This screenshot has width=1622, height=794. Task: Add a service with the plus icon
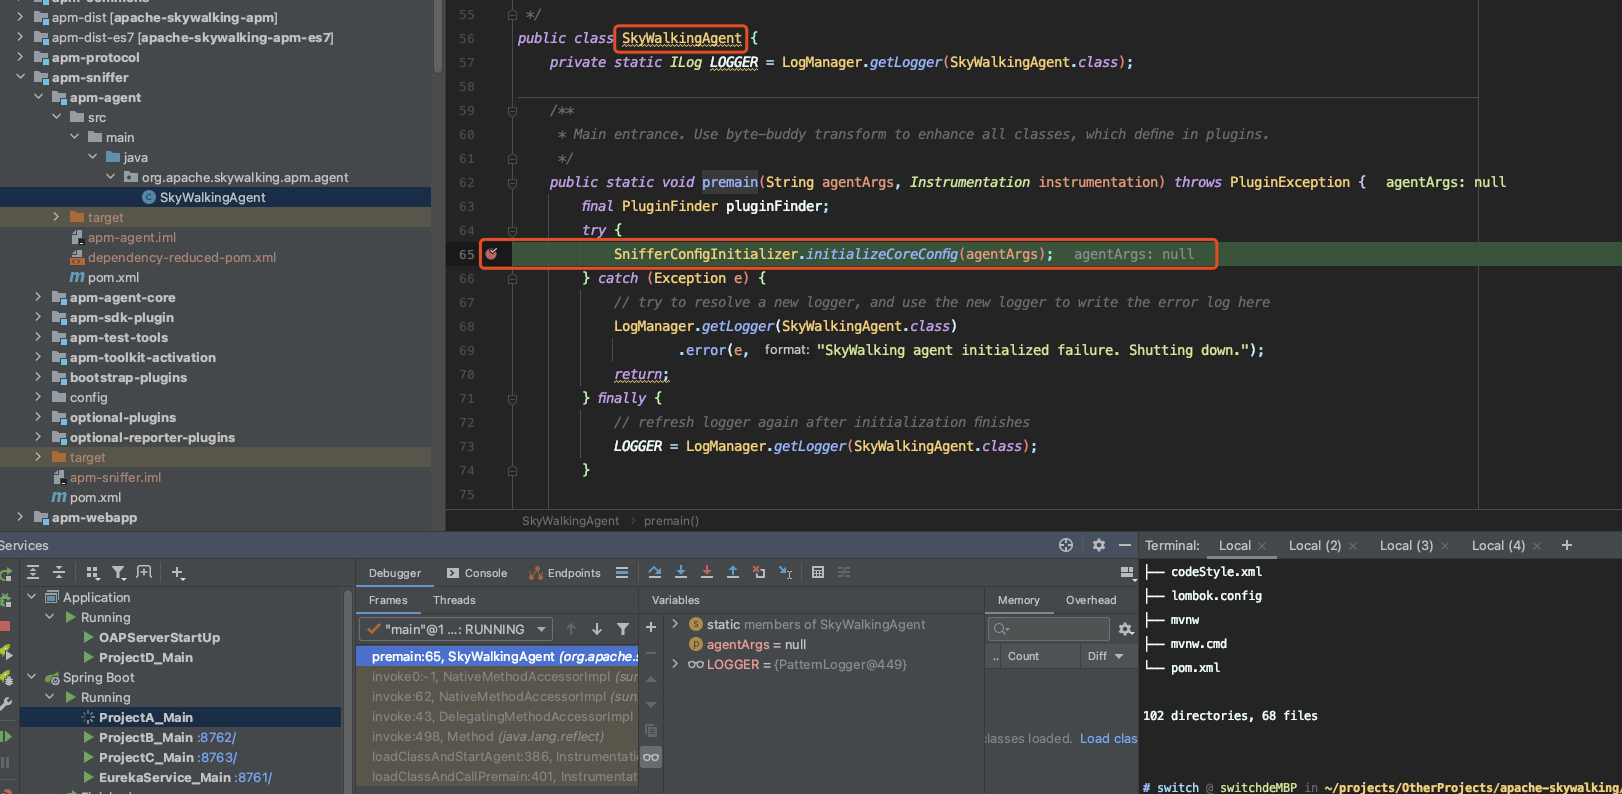178,572
